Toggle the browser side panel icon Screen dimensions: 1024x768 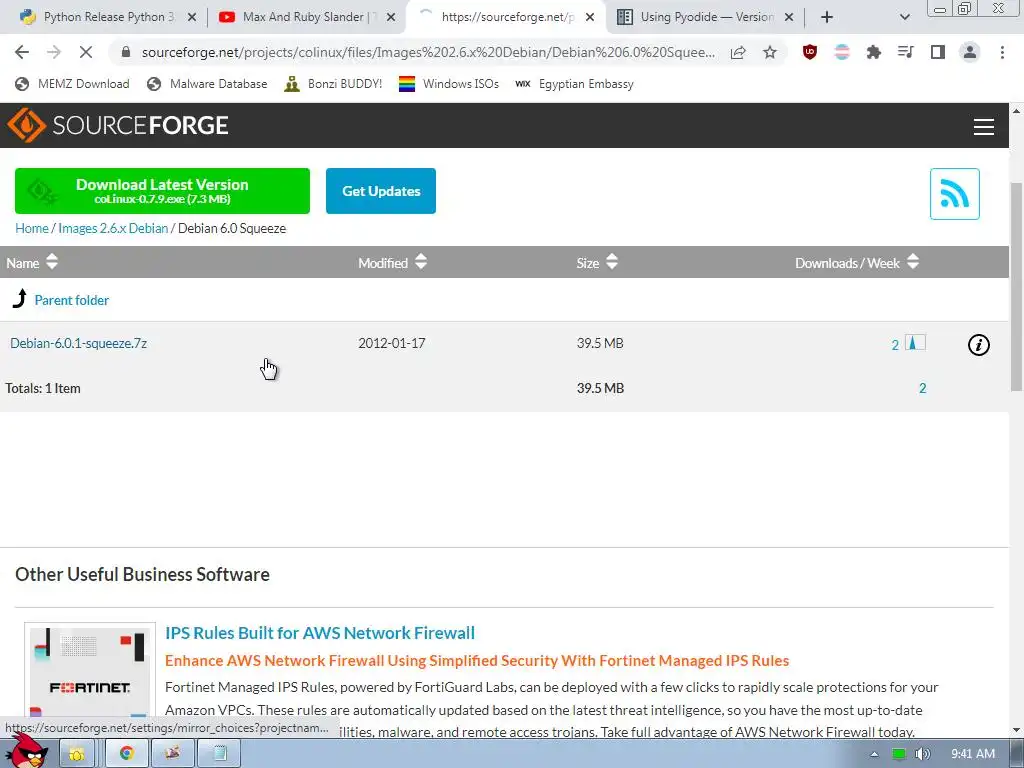click(938, 52)
